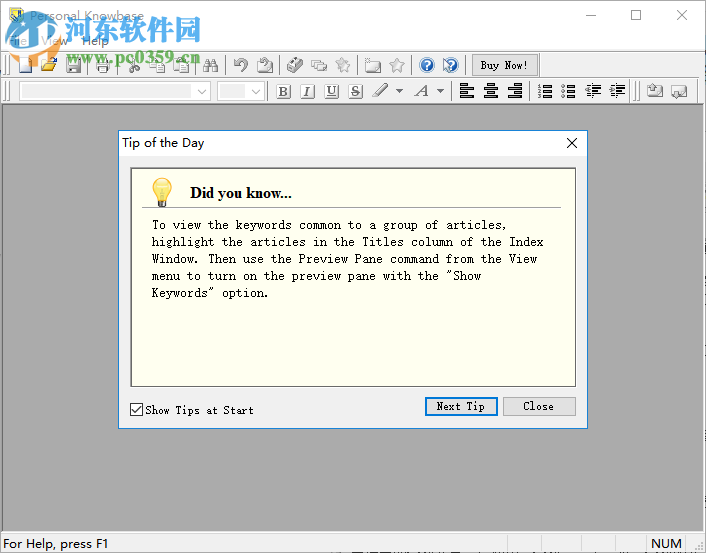Viewport: 706px width, 553px height.
Task: Click the Undo arrow icon
Action: tap(241, 66)
